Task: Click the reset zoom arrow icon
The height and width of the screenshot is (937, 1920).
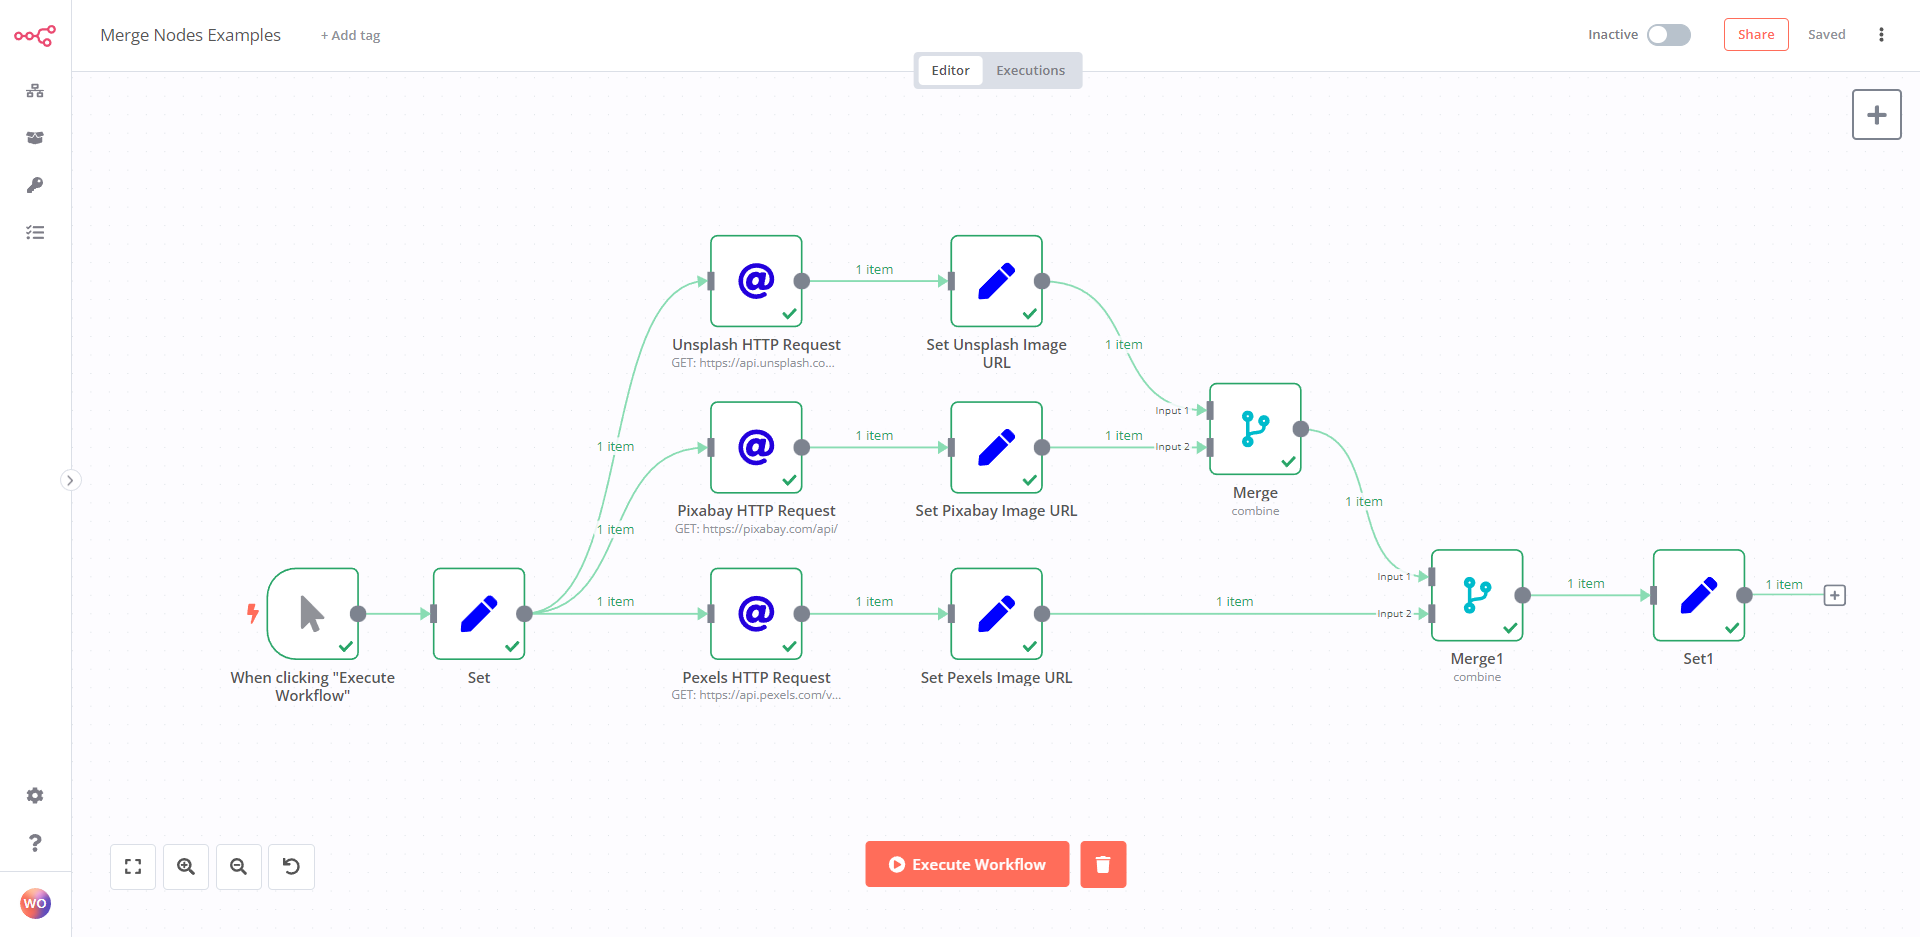Action: [x=290, y=866]
